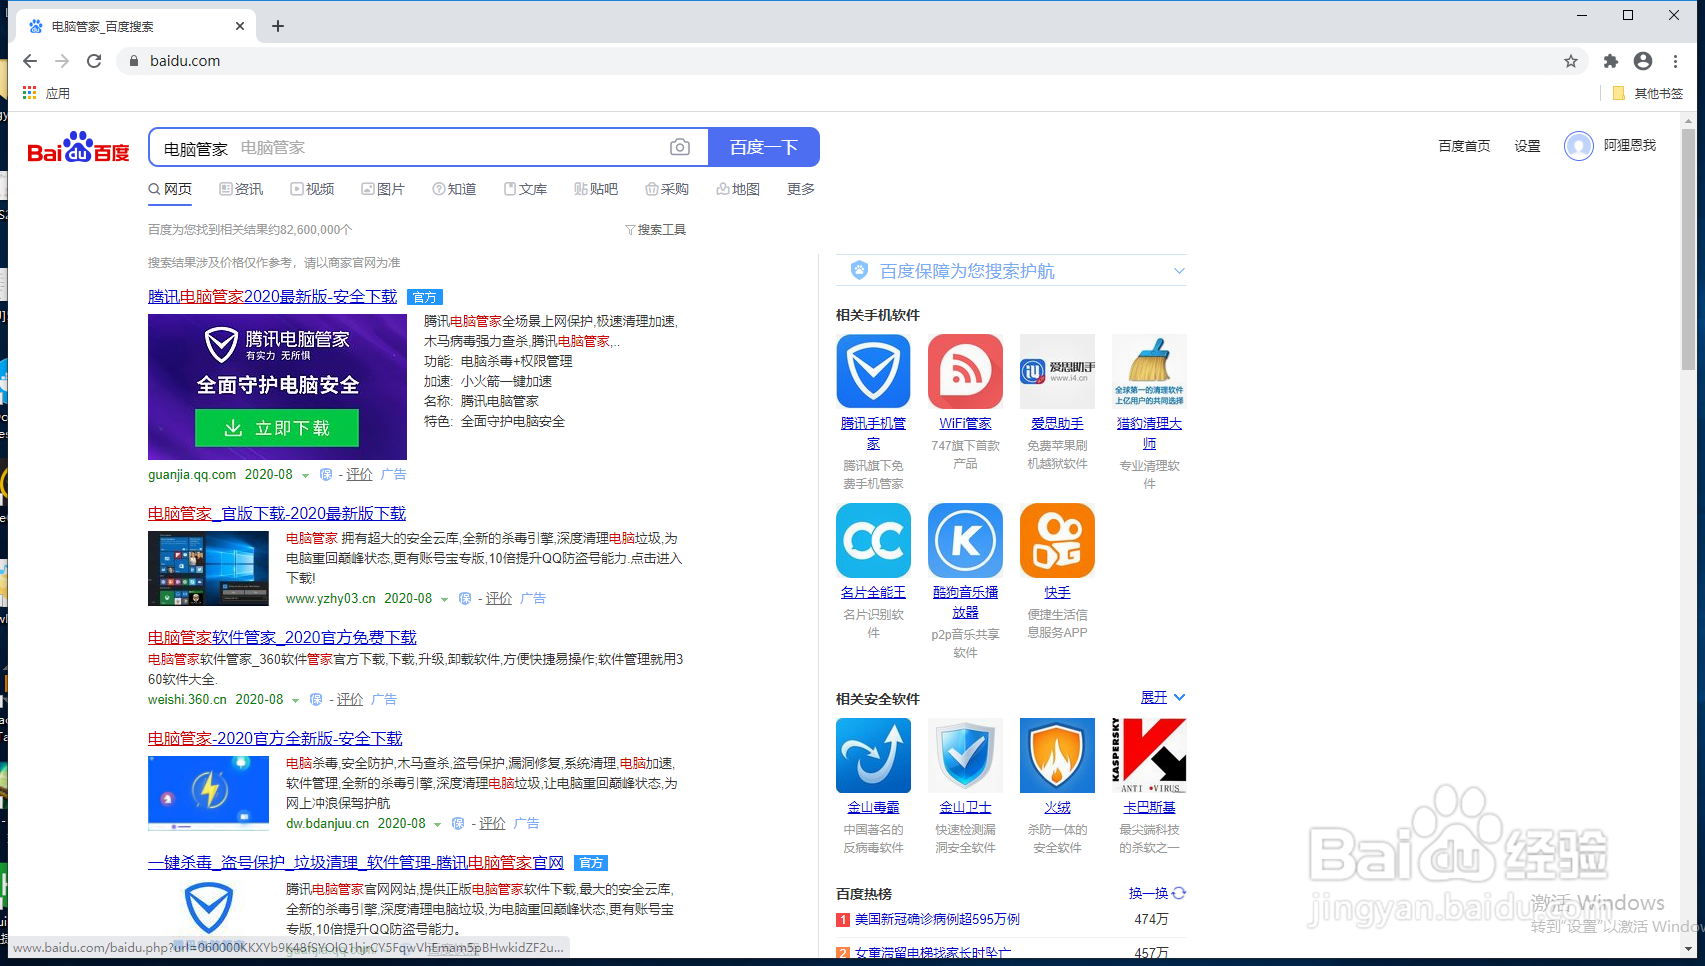The width and height of the screenshot is (1705, 966).
Task: Select the 名片全能王 icon
Action: (x=873, y=540)
